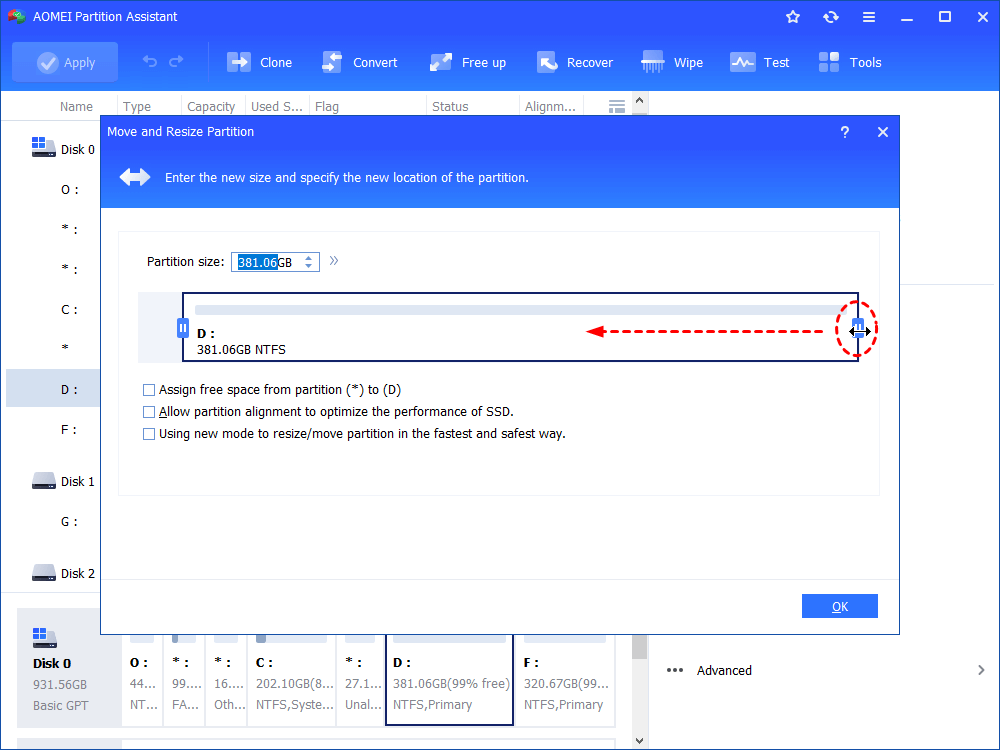Click the Disk 1 drive icon
The image size is (1000, 750).
[x=44, y=481]
